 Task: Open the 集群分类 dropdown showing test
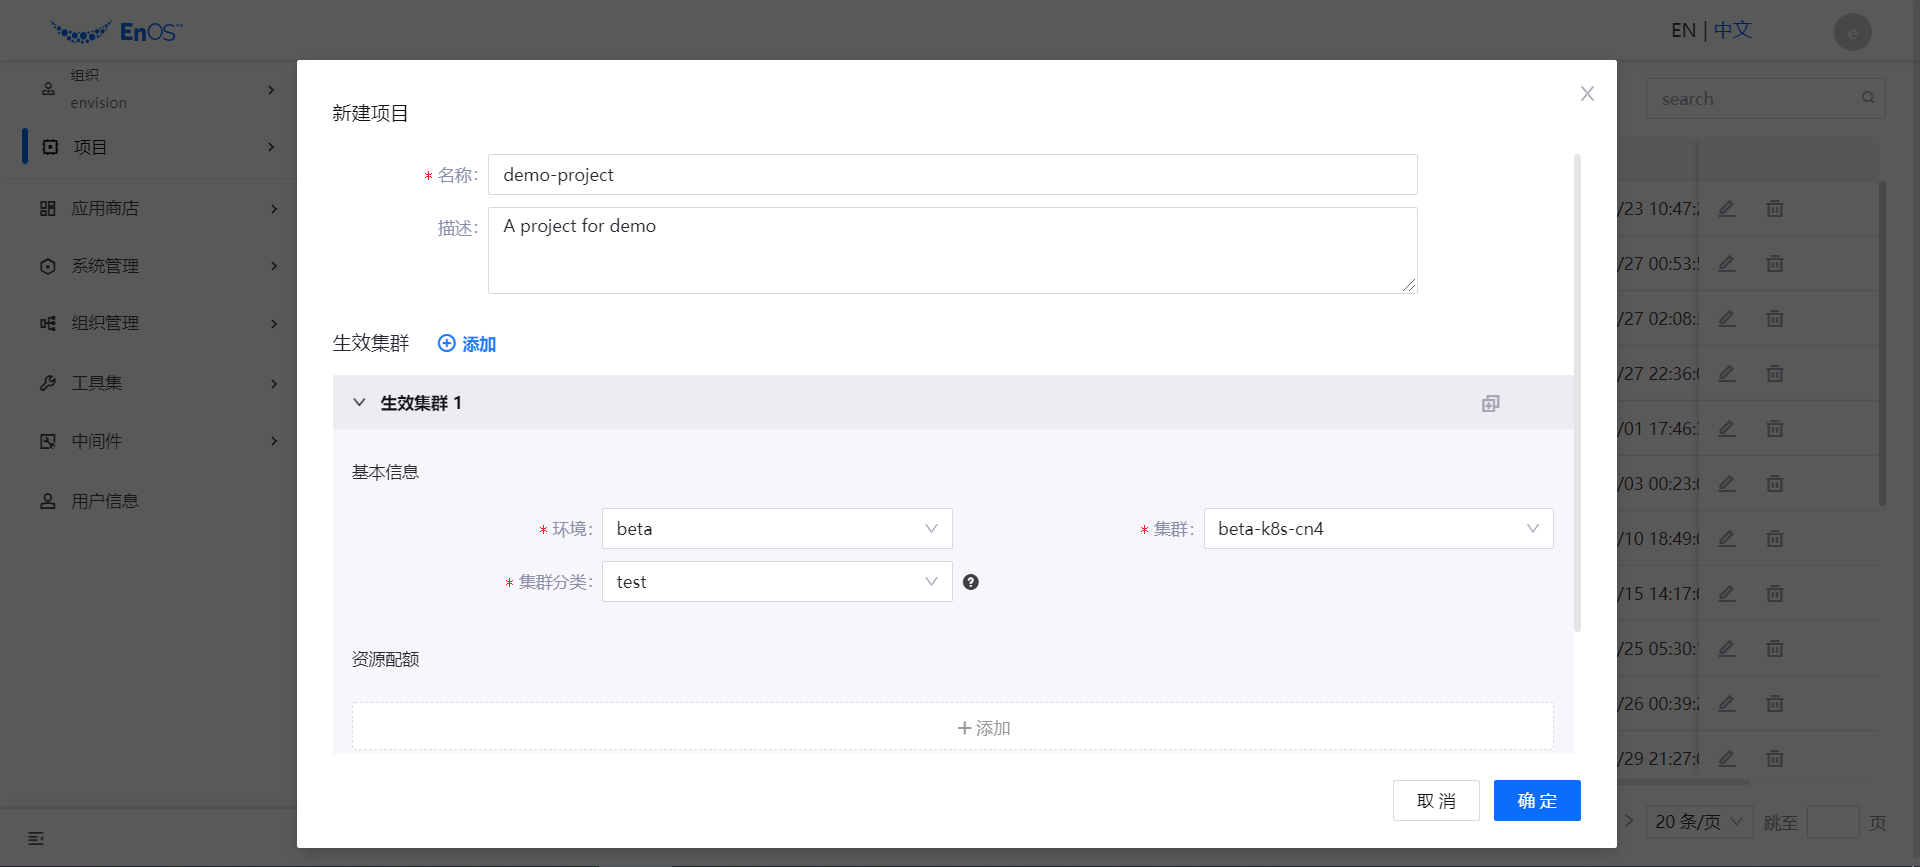pos(776,582)
